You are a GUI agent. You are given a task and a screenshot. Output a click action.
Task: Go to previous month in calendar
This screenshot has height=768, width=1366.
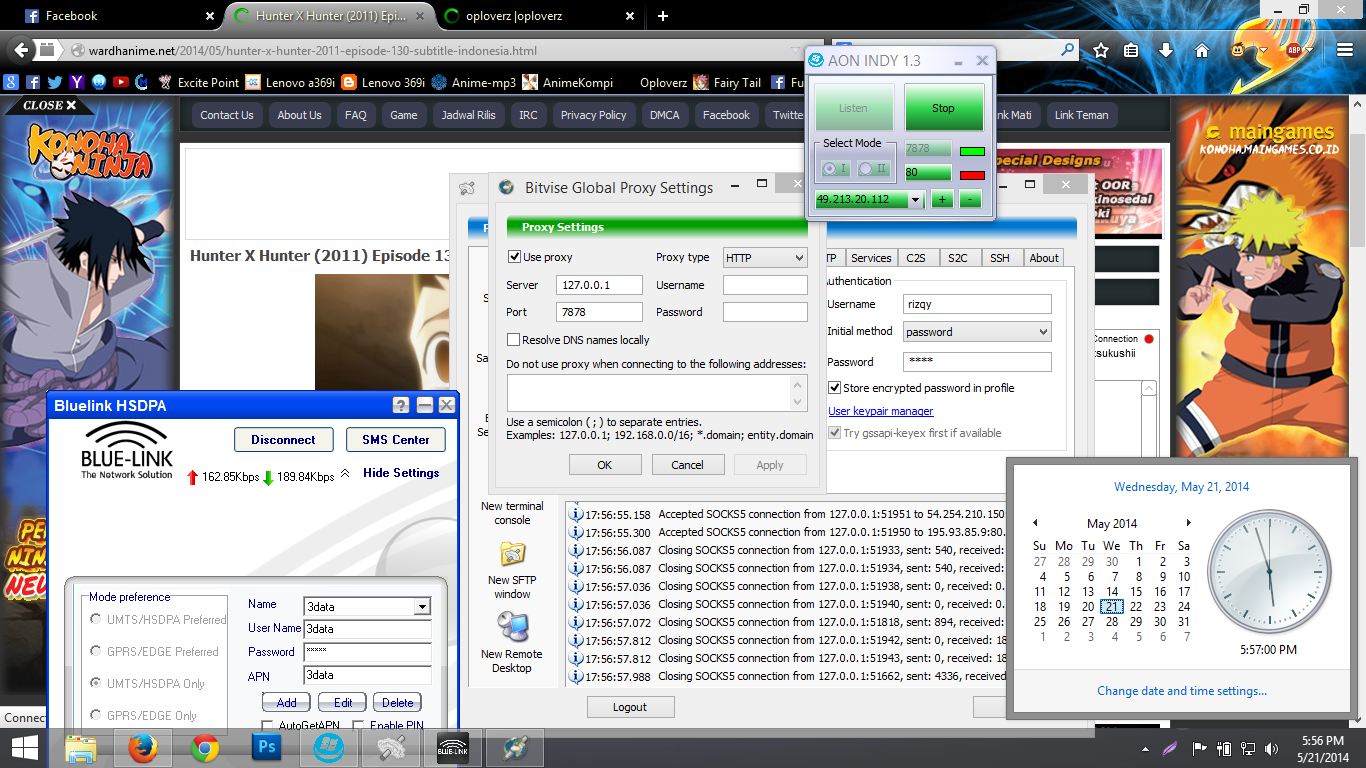1036,523
